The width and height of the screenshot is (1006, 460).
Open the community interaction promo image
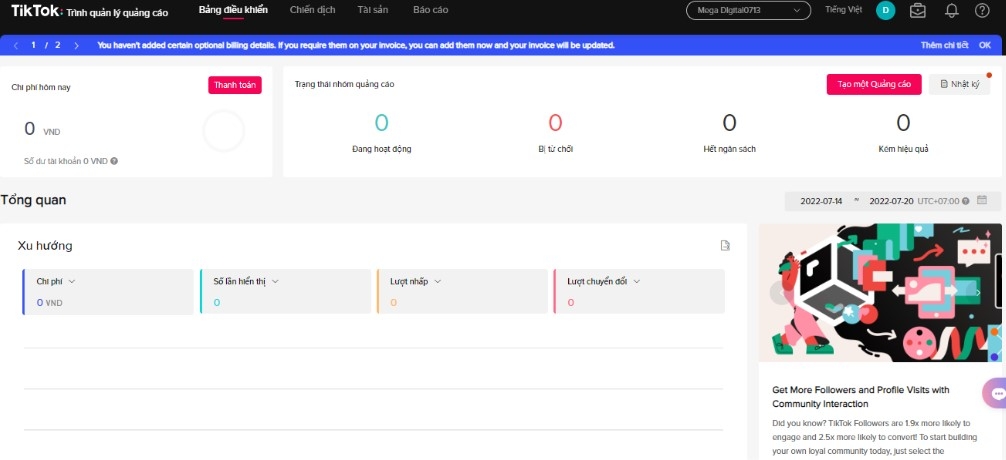880,293
